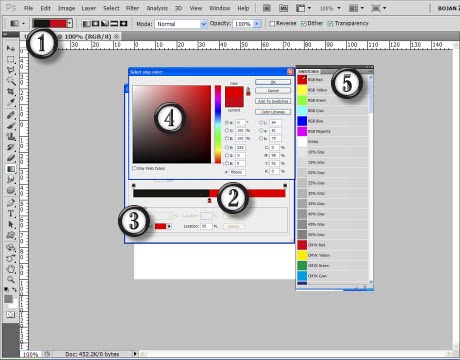
Task: Toggle the Dither checkbox
Action: click(x=303, y=23)
